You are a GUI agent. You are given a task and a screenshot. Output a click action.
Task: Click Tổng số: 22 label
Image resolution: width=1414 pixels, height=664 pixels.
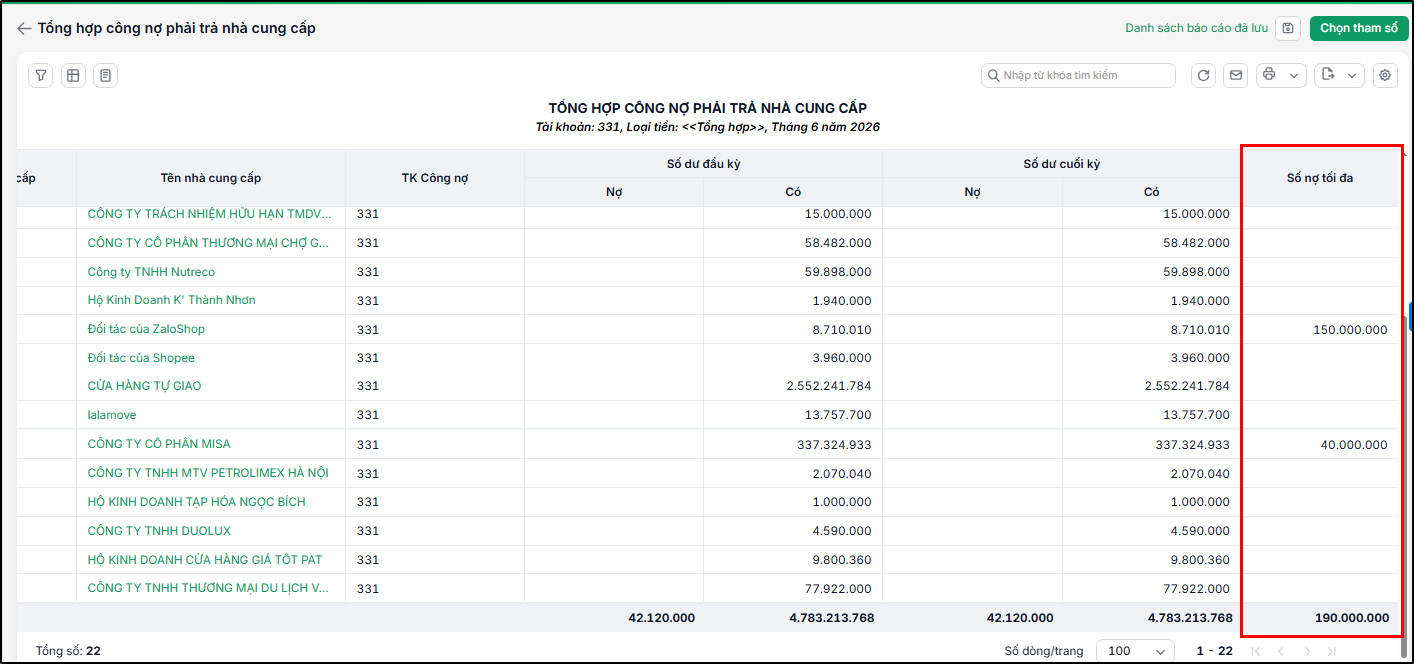(68, 651)
